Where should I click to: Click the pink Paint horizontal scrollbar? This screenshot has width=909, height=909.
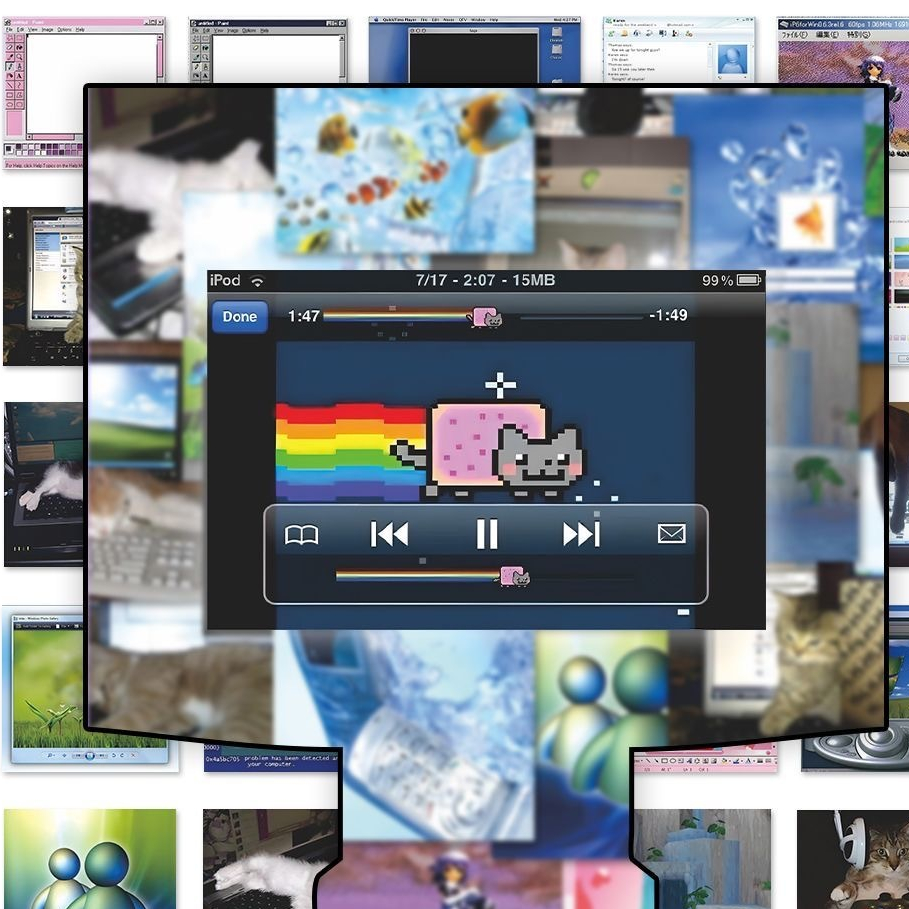pos(54,137)
